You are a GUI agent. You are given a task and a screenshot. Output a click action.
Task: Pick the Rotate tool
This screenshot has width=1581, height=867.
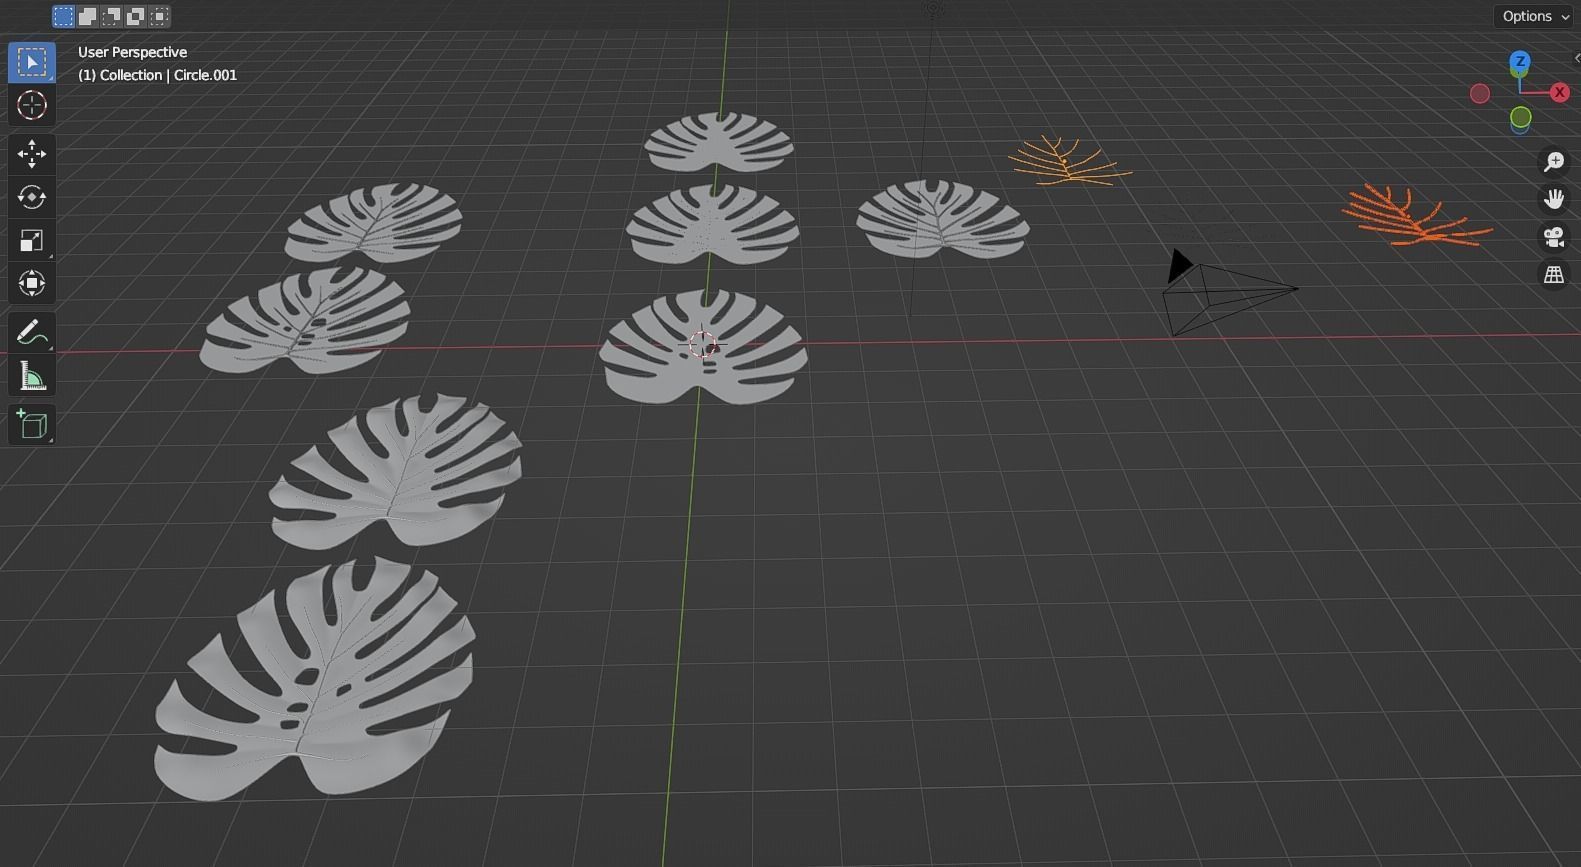pyautogui.click(x=31, y=197)
